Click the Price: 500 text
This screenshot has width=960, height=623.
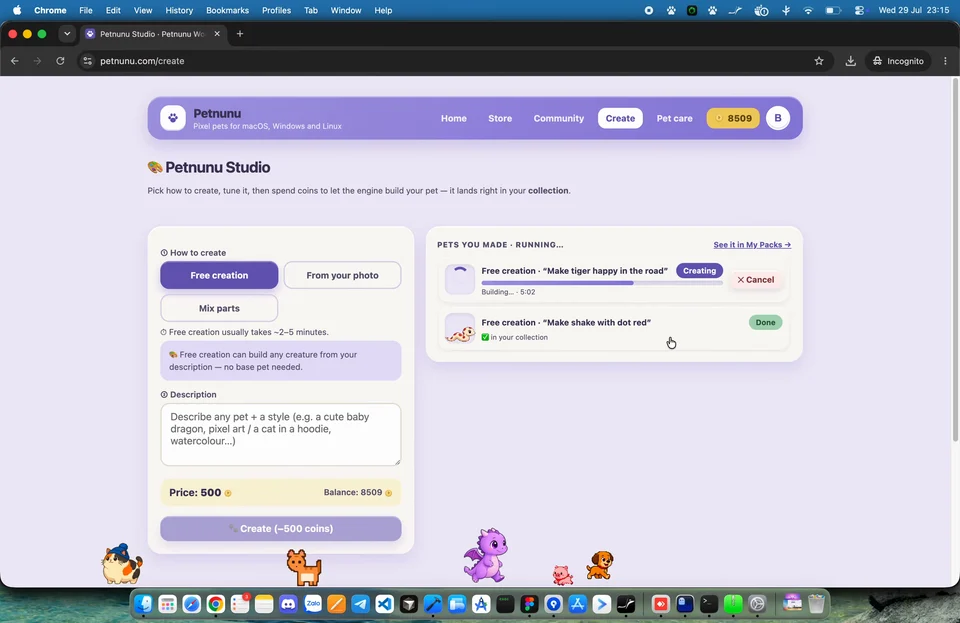coord(195,493)
